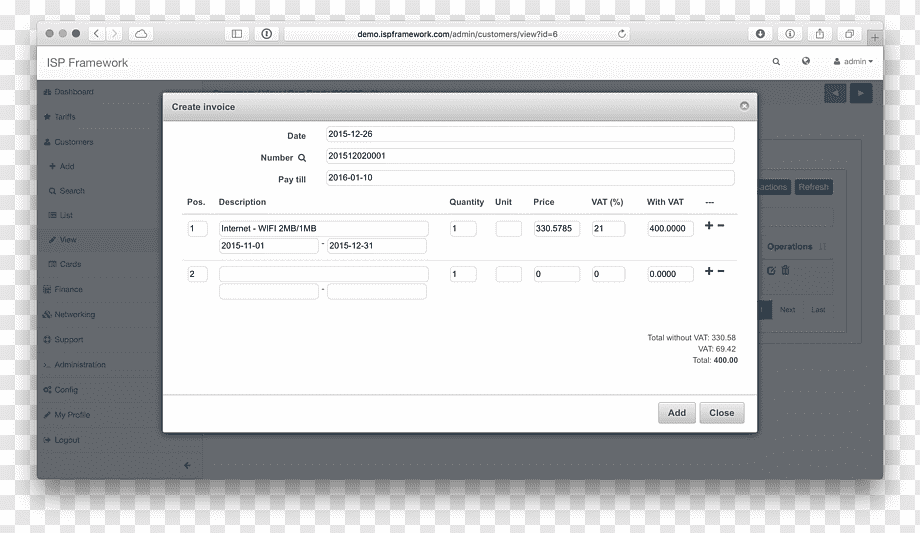
Task: Click the edit icon under Operations
Action: click(x=771, y=271)
